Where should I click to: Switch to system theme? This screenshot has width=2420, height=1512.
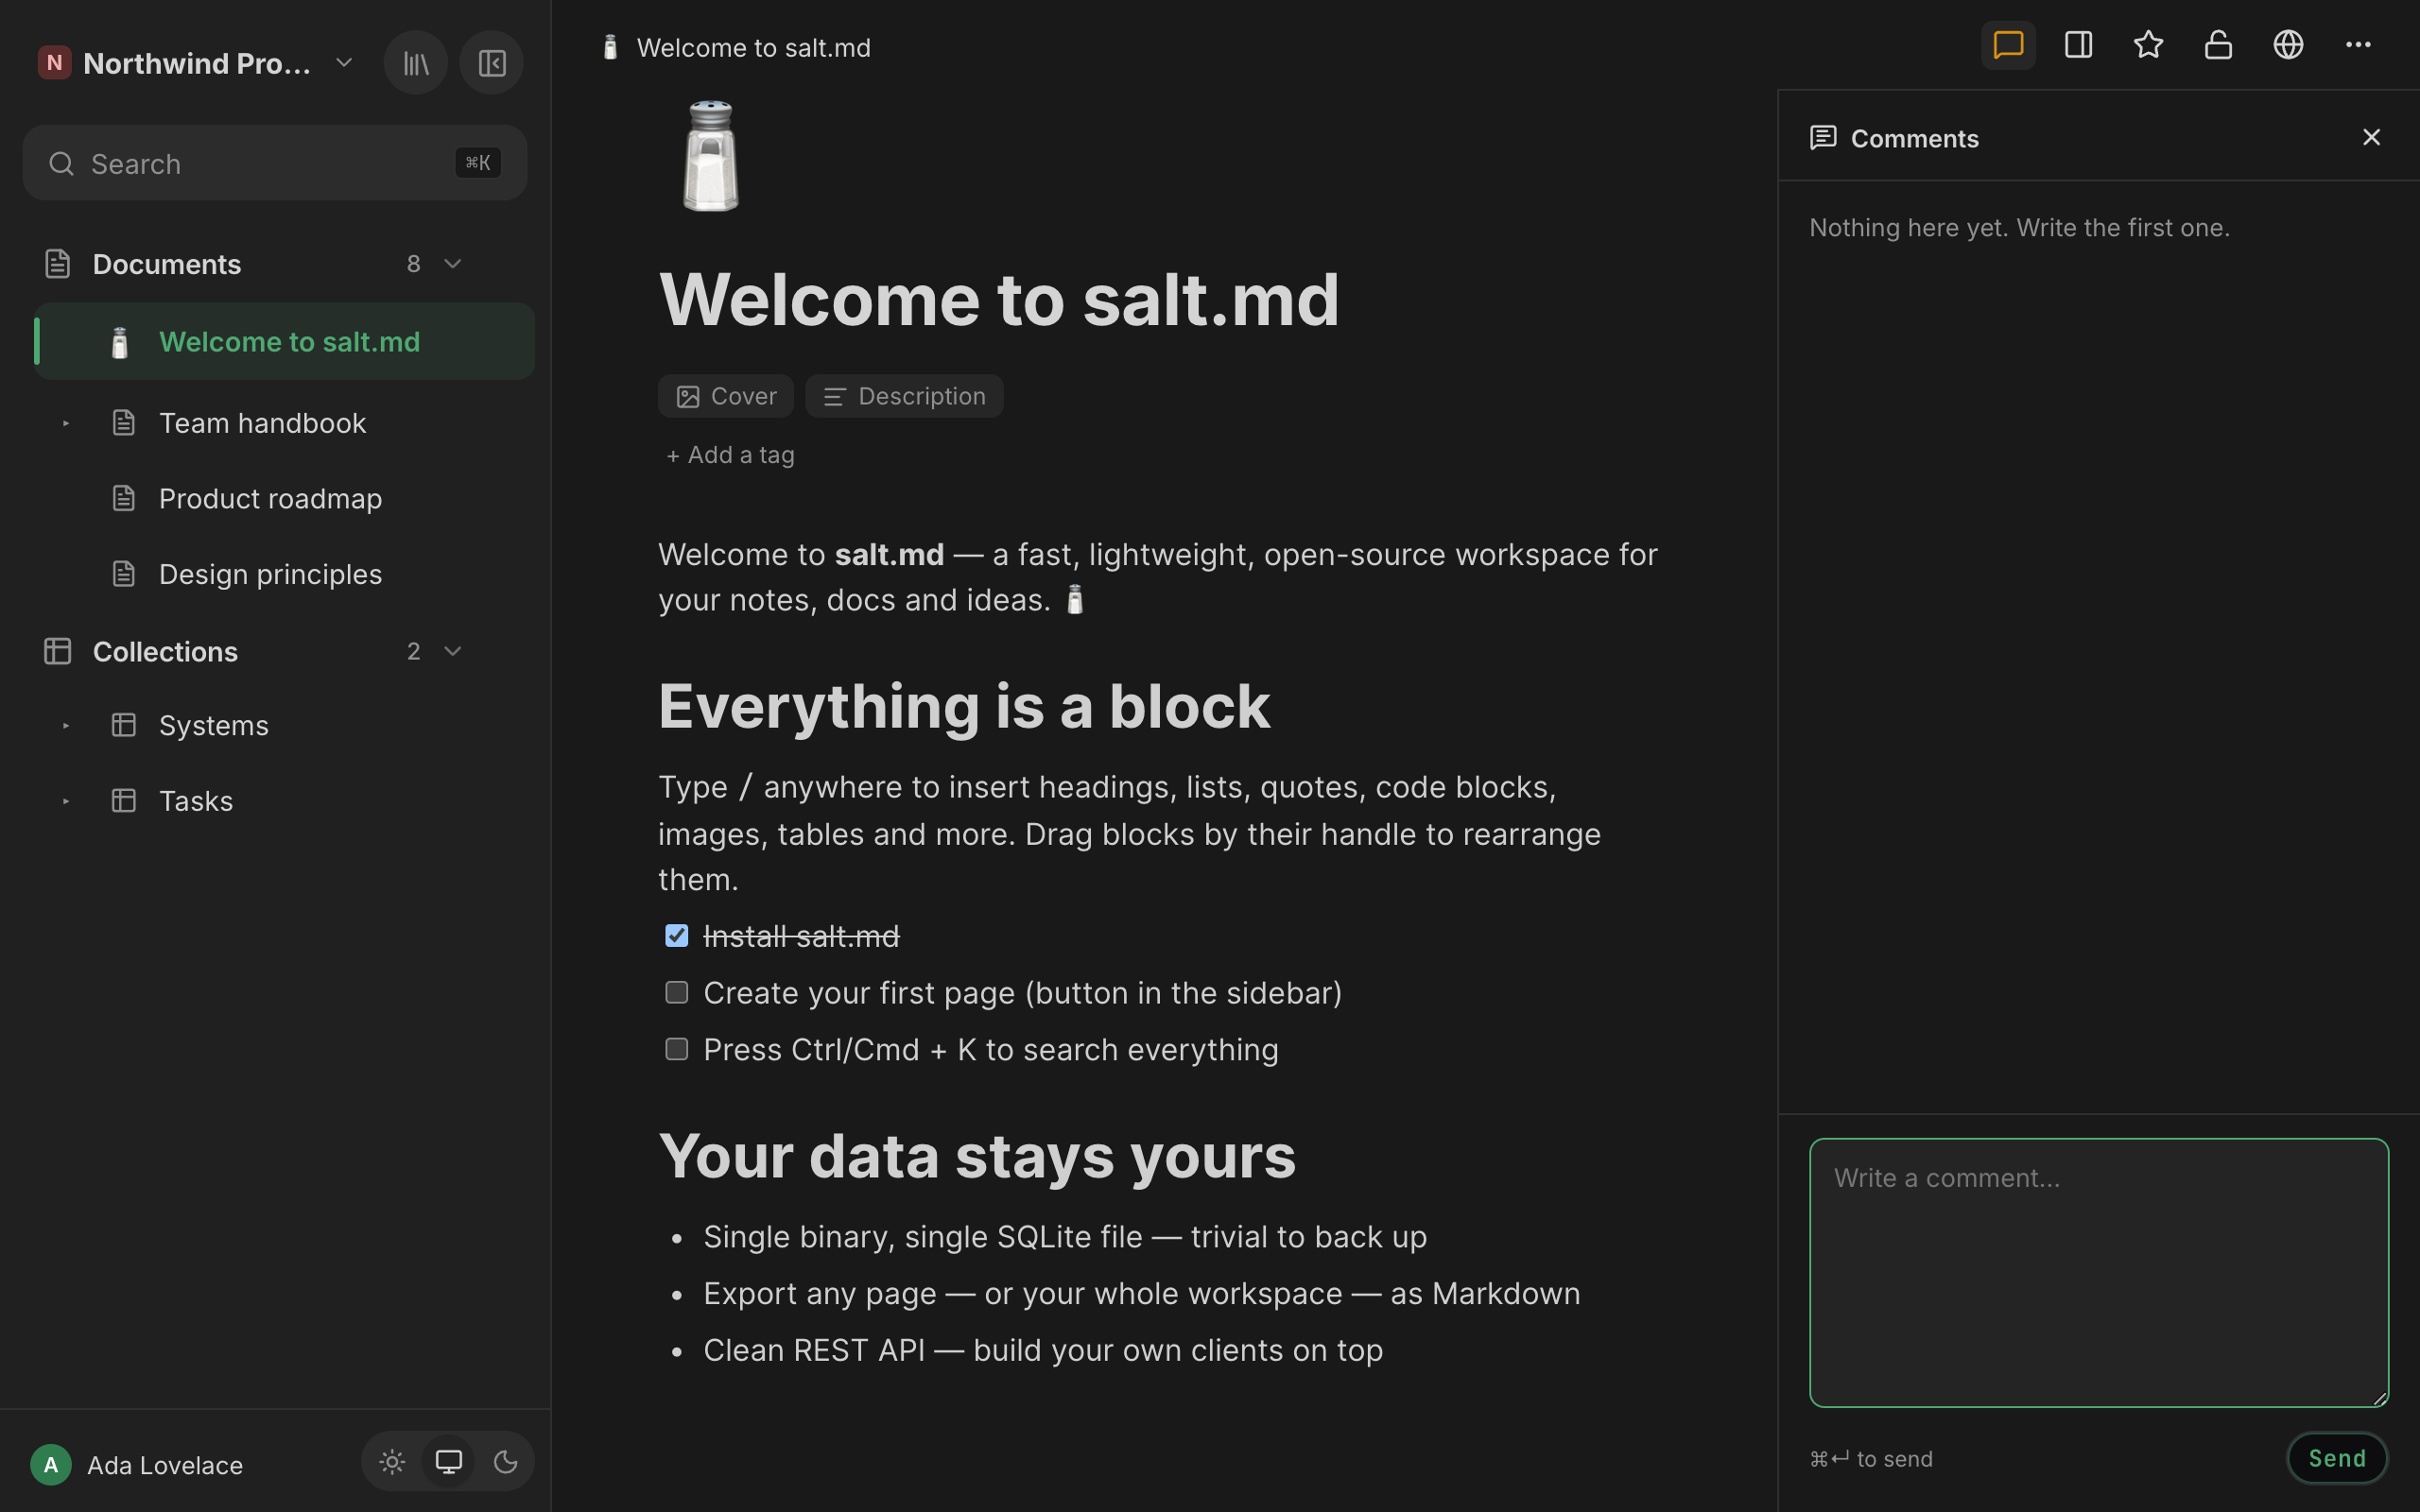coord(449,1462)
